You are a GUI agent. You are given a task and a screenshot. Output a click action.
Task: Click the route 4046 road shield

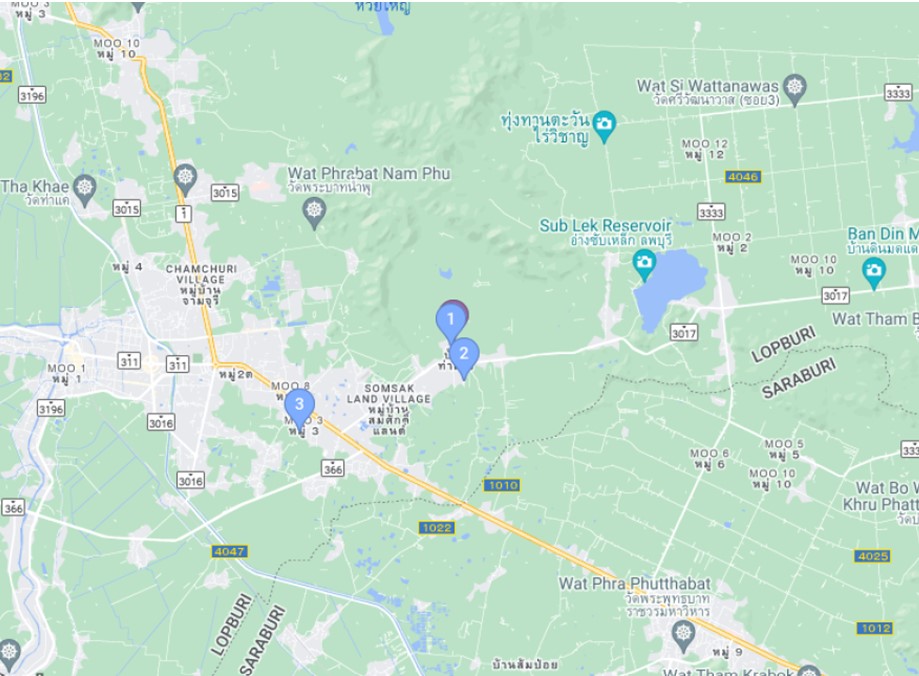[x=743, y=176]
